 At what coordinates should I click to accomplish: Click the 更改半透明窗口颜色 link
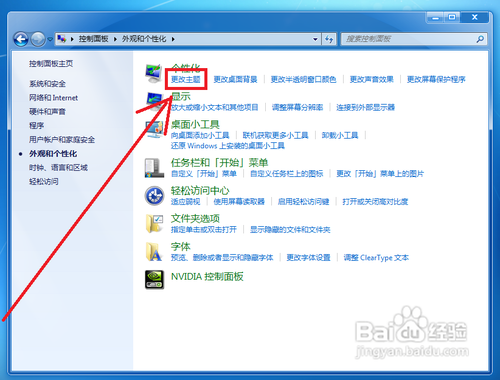[x=303, y=79]
